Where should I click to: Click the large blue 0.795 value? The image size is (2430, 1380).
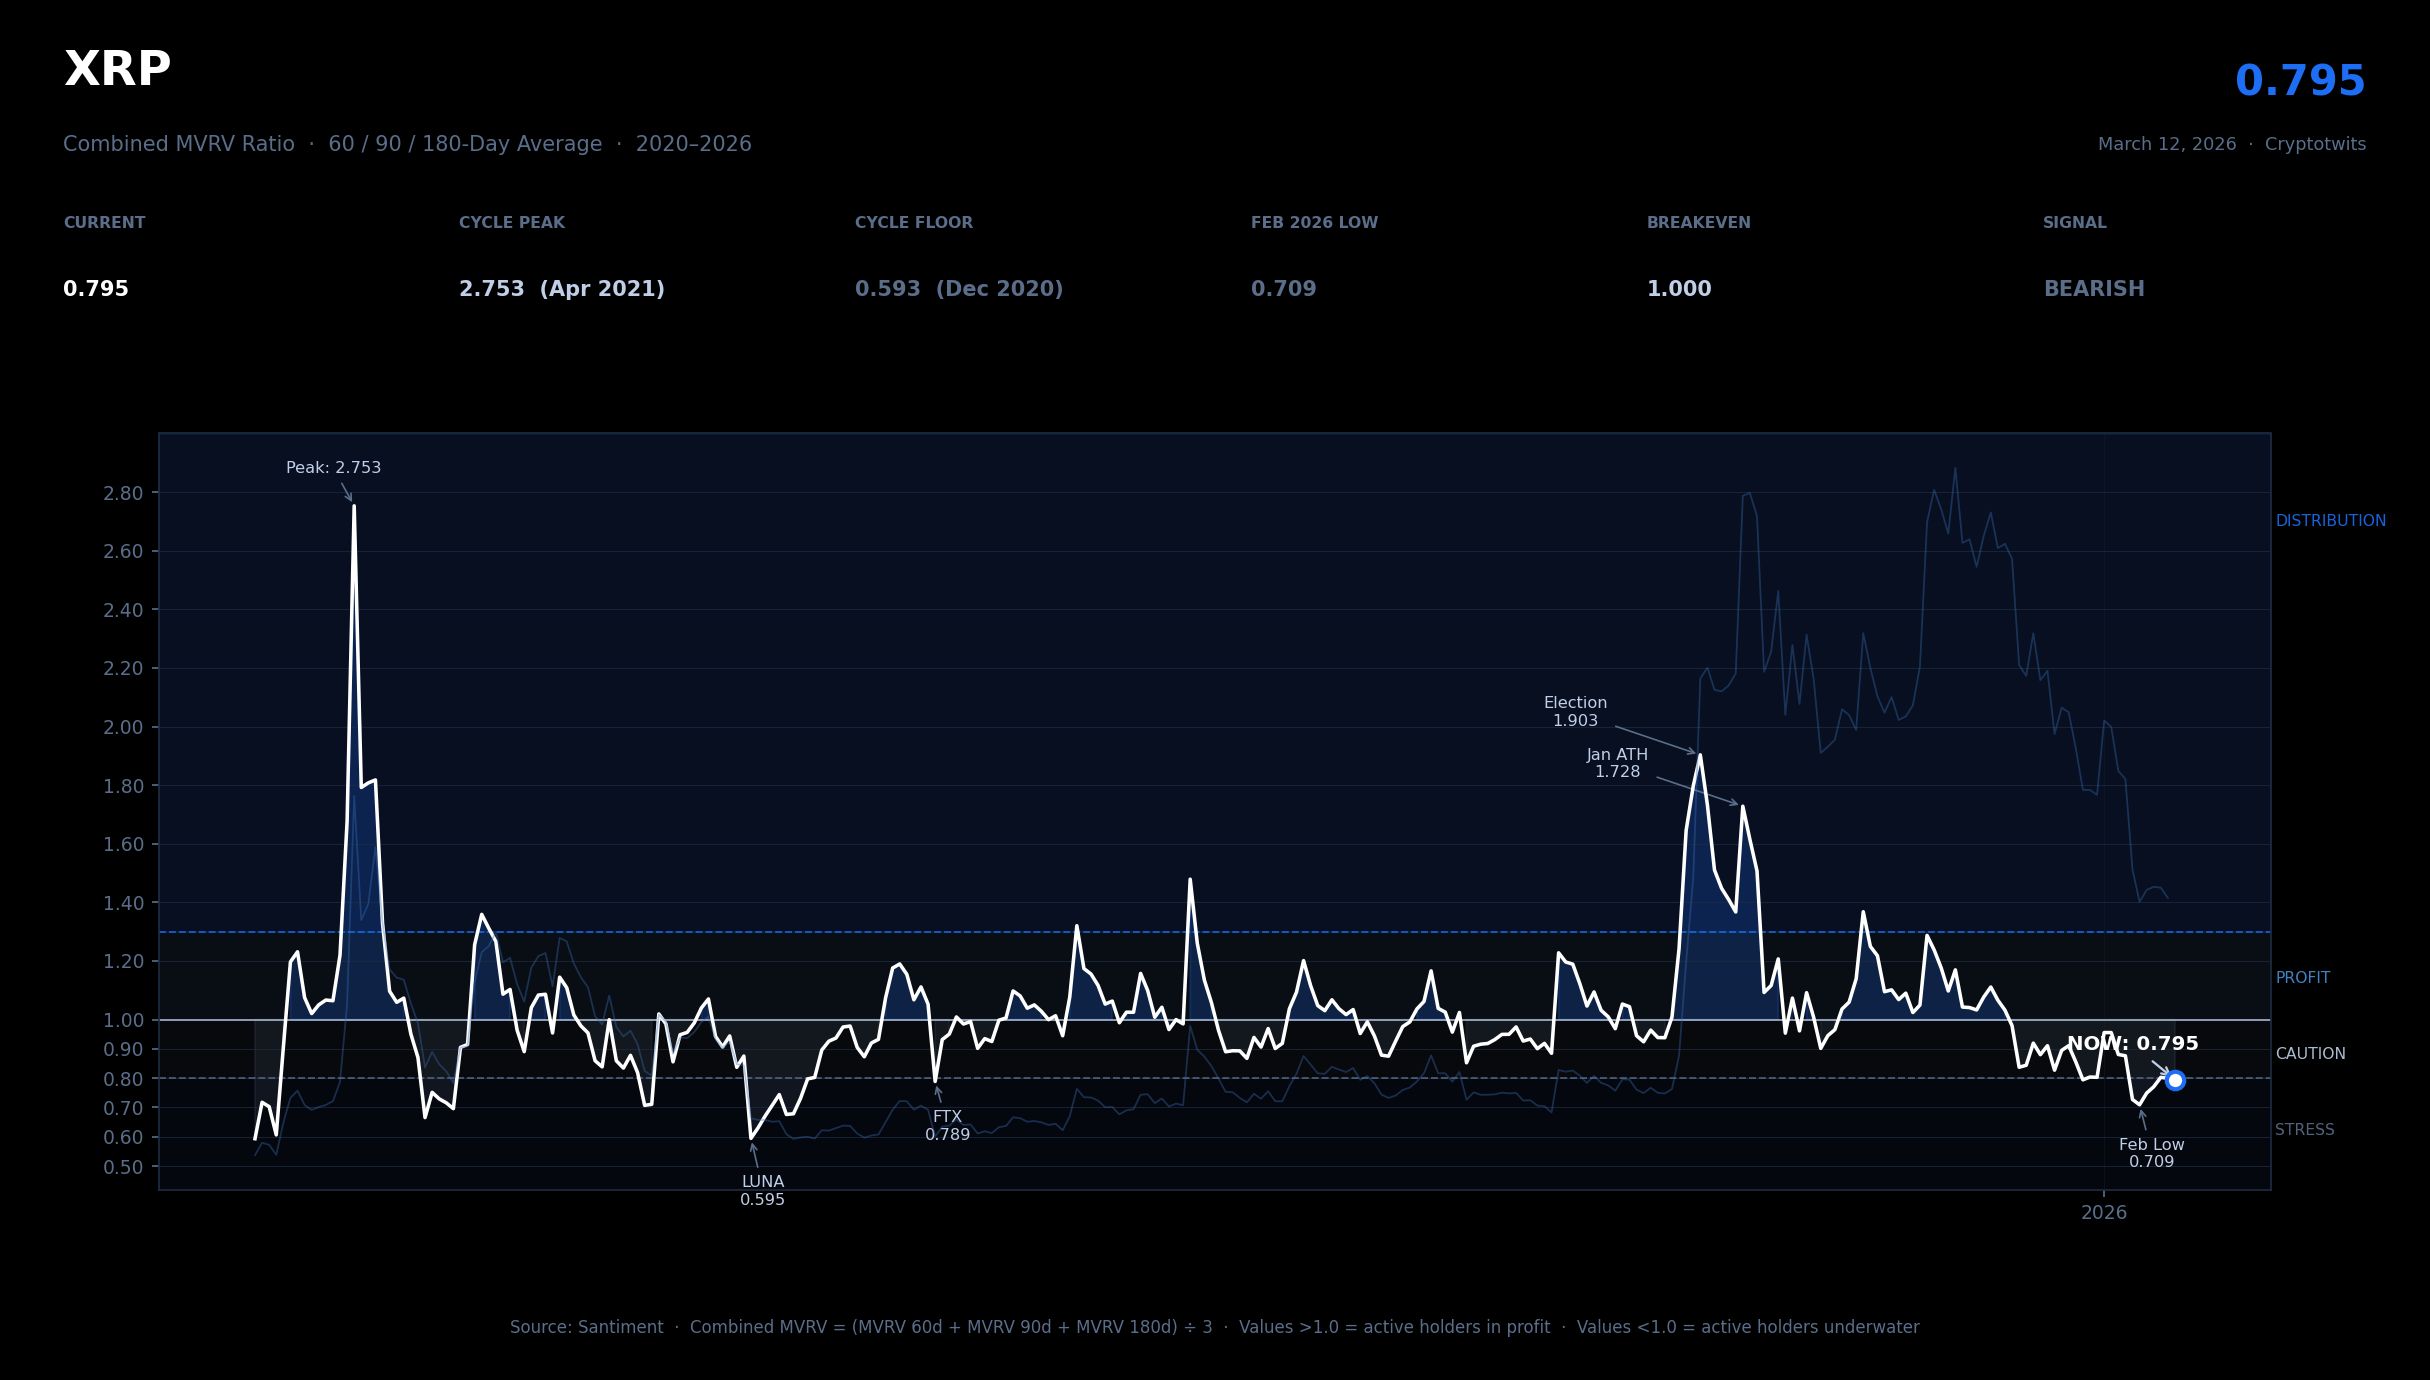[x=2299, y=82]
